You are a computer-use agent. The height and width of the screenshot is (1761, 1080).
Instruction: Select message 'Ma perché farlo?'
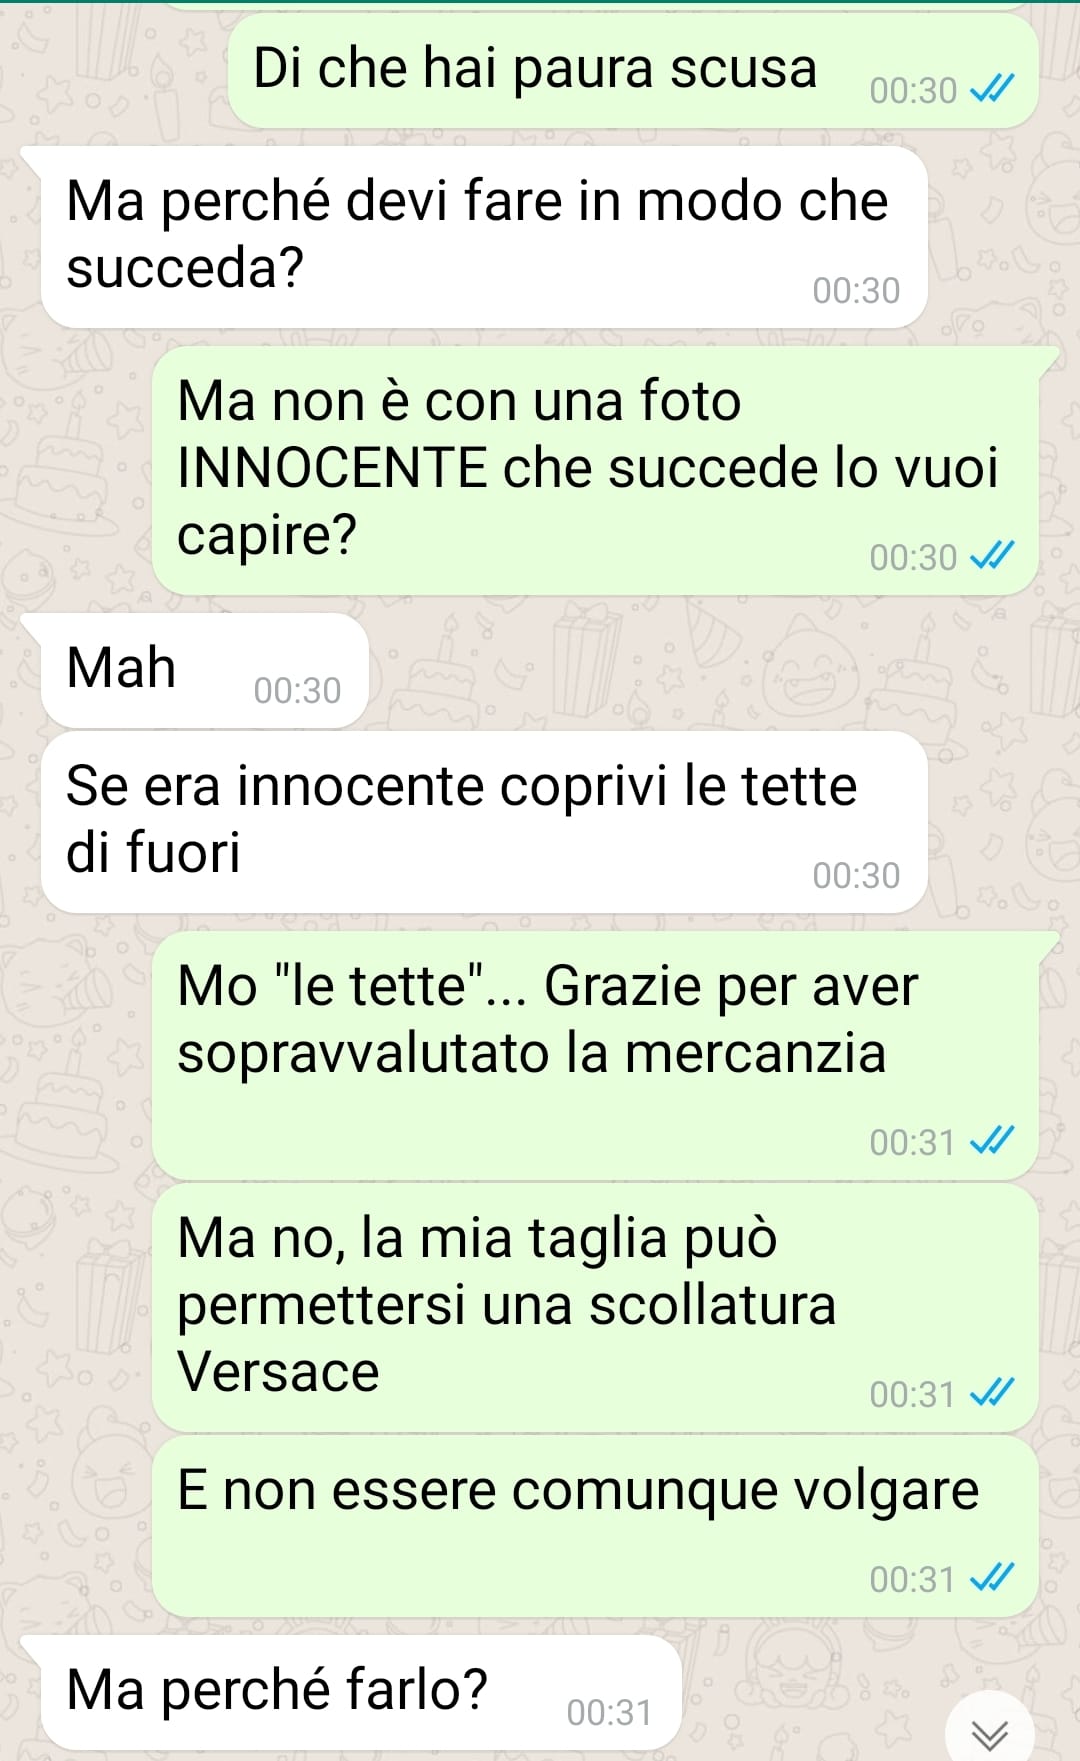[360, 1692]
